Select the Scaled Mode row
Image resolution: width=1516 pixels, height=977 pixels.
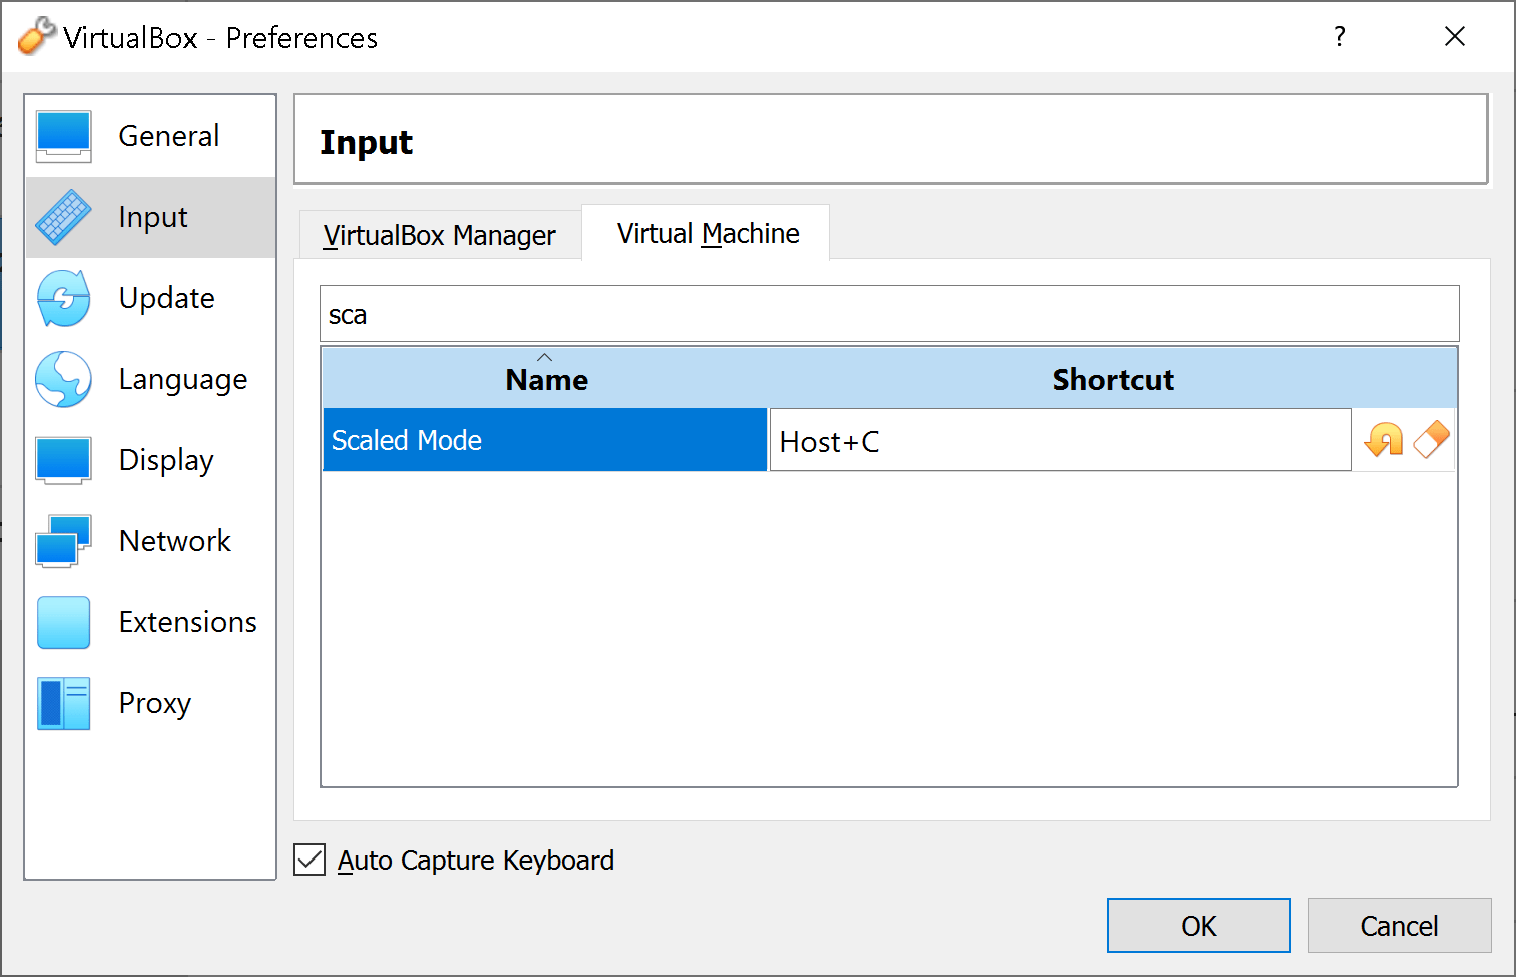pyautogui.click(x=545, y=440)
